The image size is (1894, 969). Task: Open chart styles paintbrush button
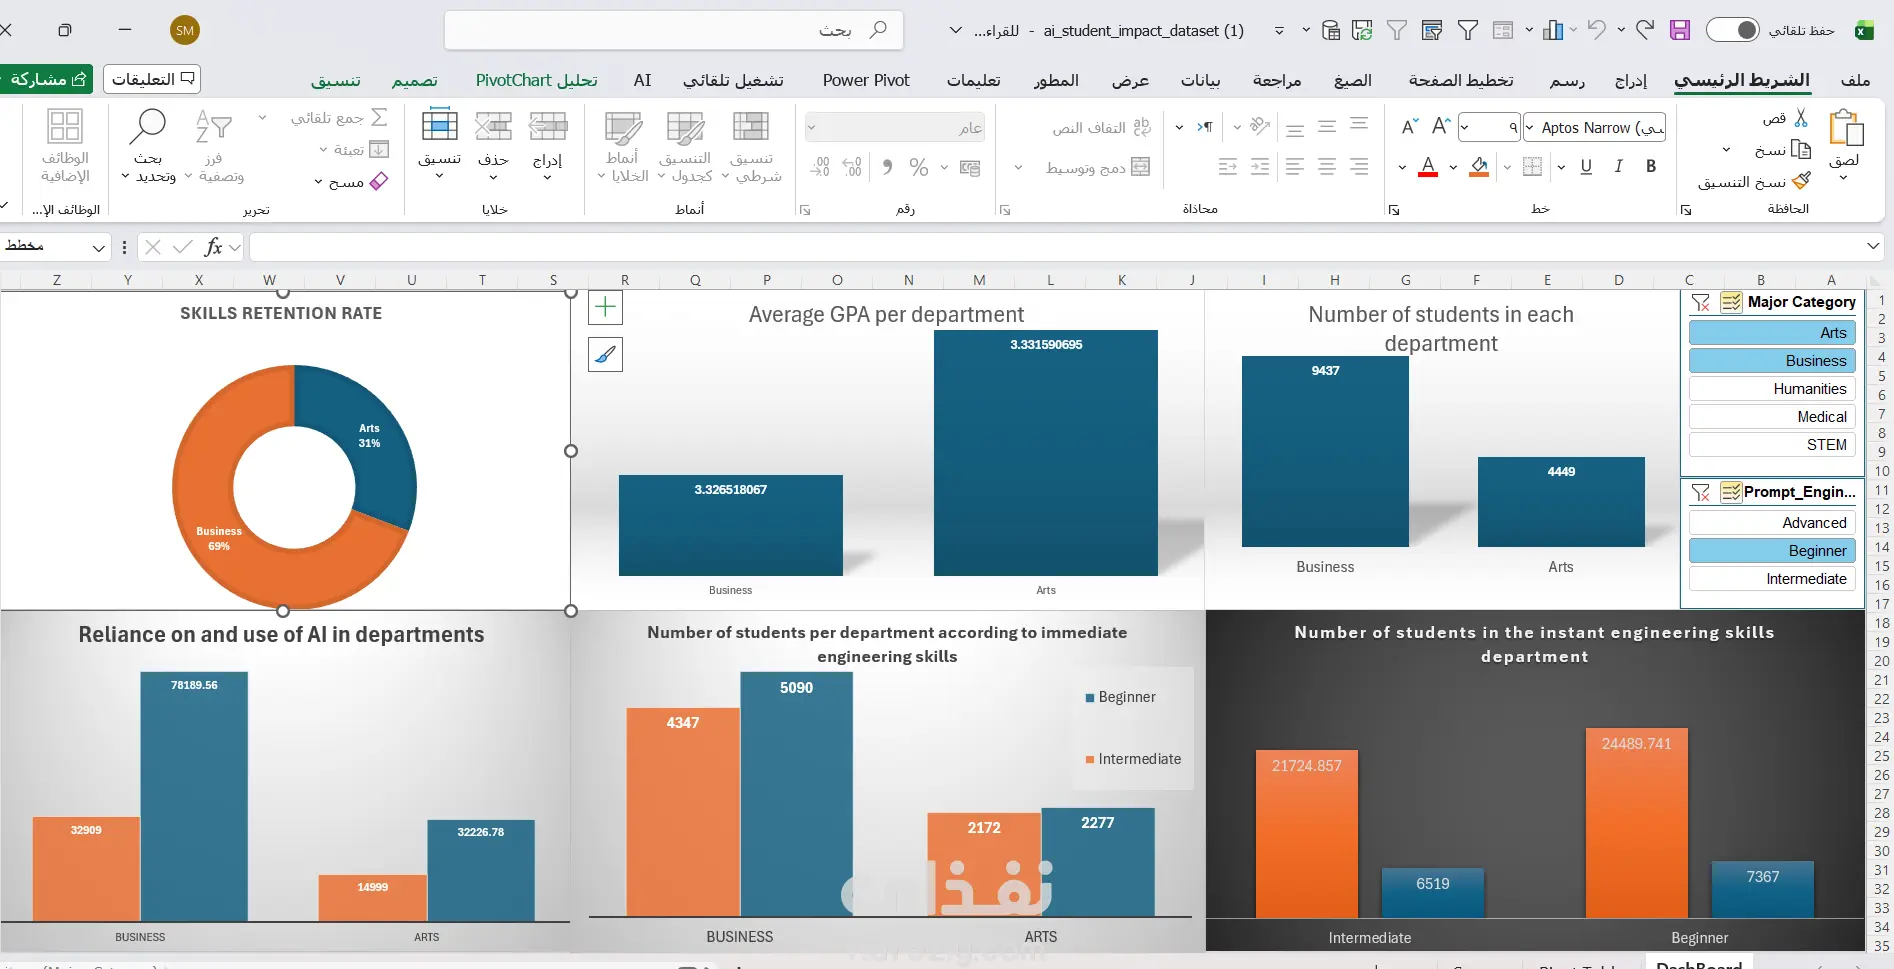605,354
